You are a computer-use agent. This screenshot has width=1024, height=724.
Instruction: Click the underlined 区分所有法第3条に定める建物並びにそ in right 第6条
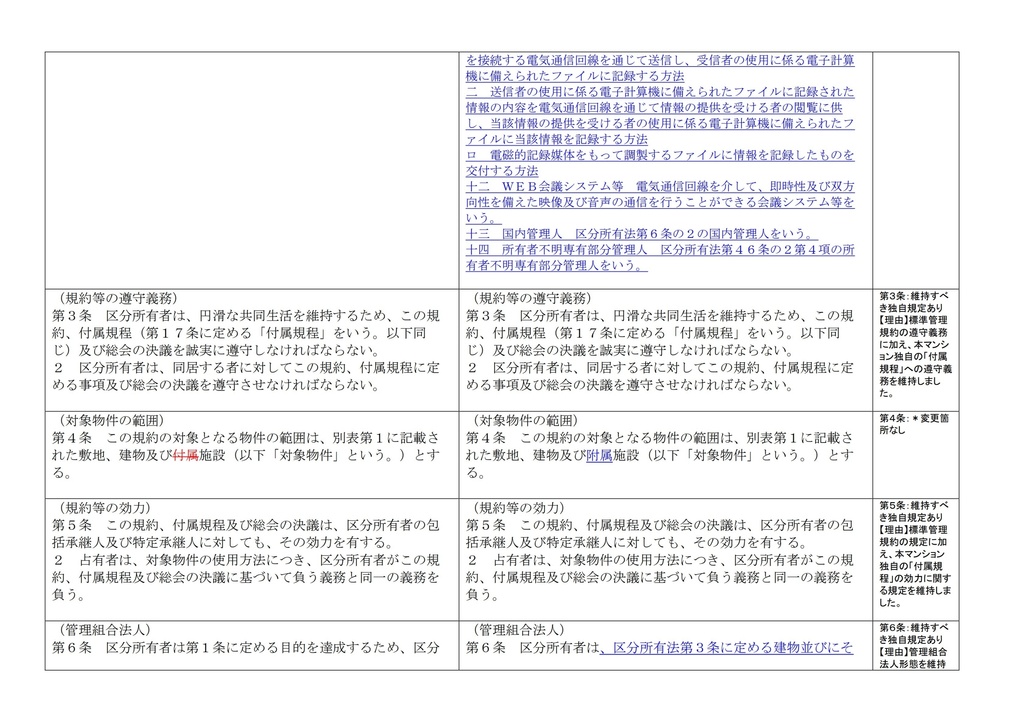pyautogui.click(x=726, y=648)
